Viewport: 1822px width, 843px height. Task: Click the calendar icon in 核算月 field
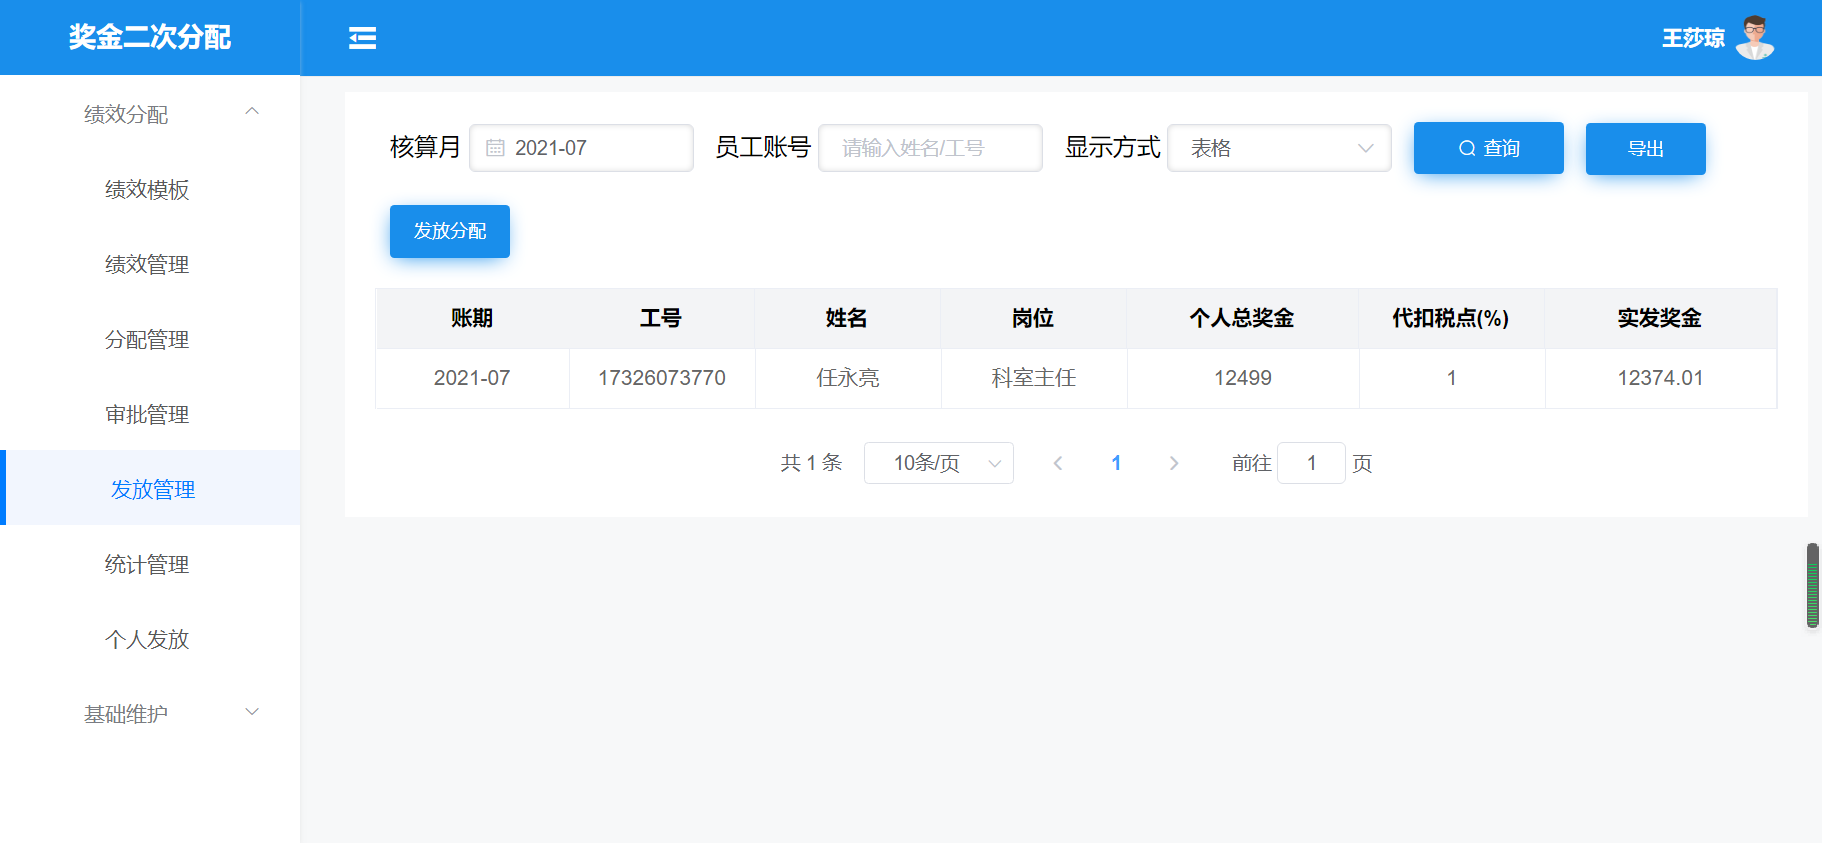click(495, 148)
